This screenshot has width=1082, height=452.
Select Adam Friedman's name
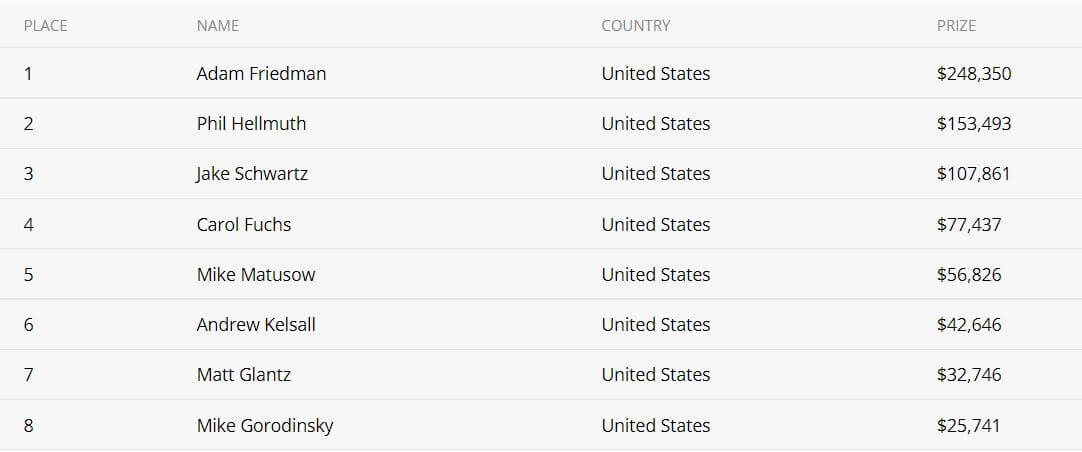point(261,73)
